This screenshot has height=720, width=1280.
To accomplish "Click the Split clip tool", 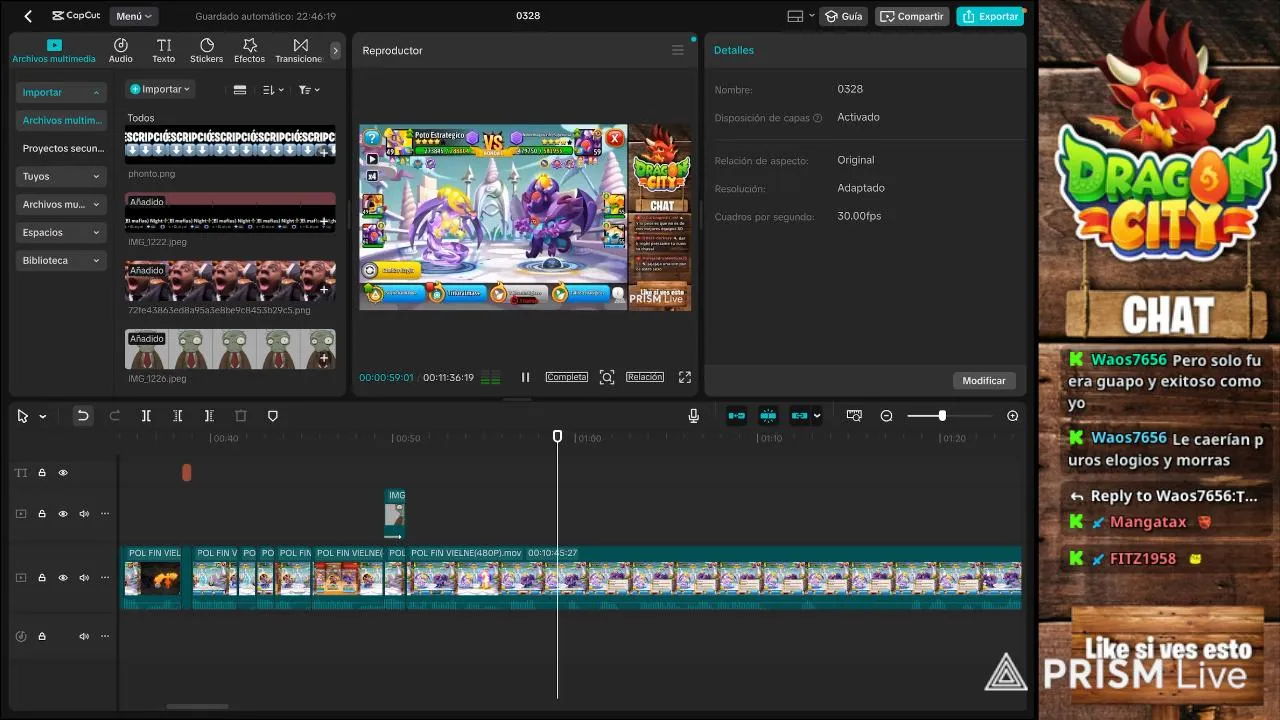I will tap(146, 416).
